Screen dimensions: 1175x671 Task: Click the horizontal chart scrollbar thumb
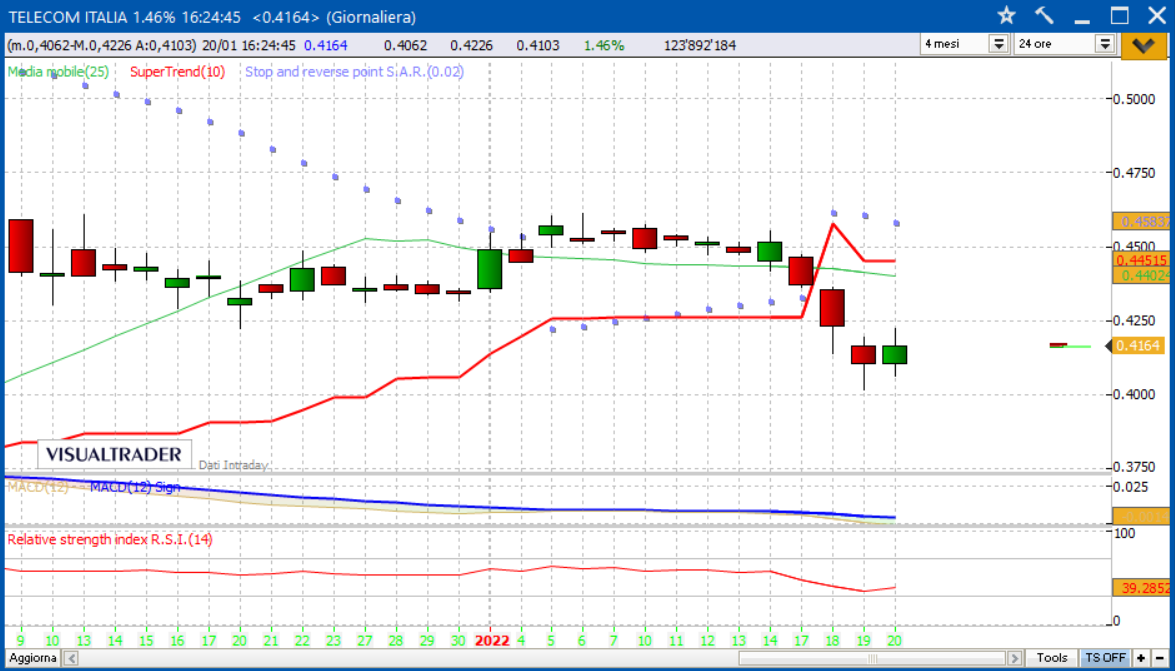872,658
